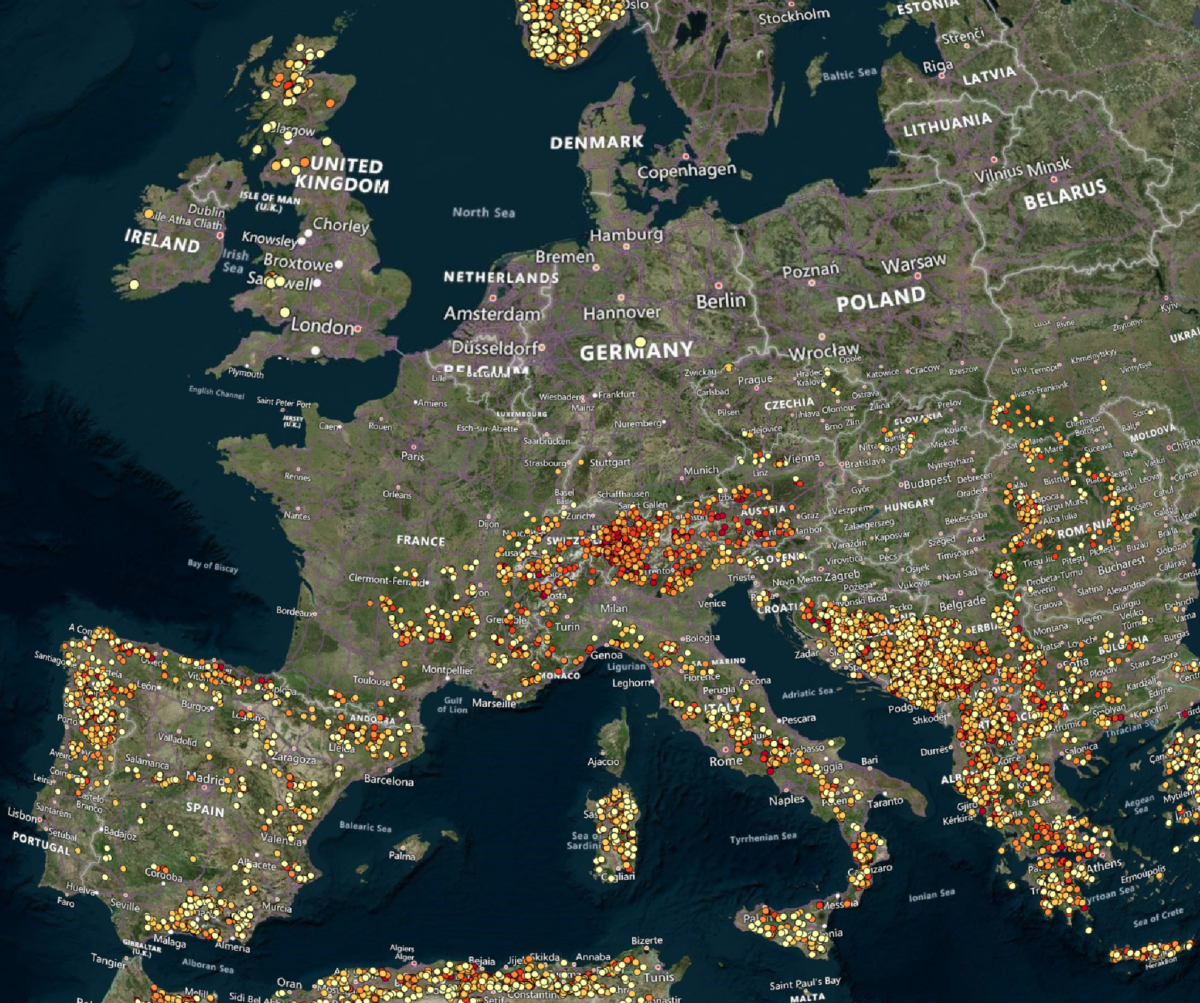The image size is (1200, 1003).
Task: Click the Barcelona city label
Action: click(388, 781)
